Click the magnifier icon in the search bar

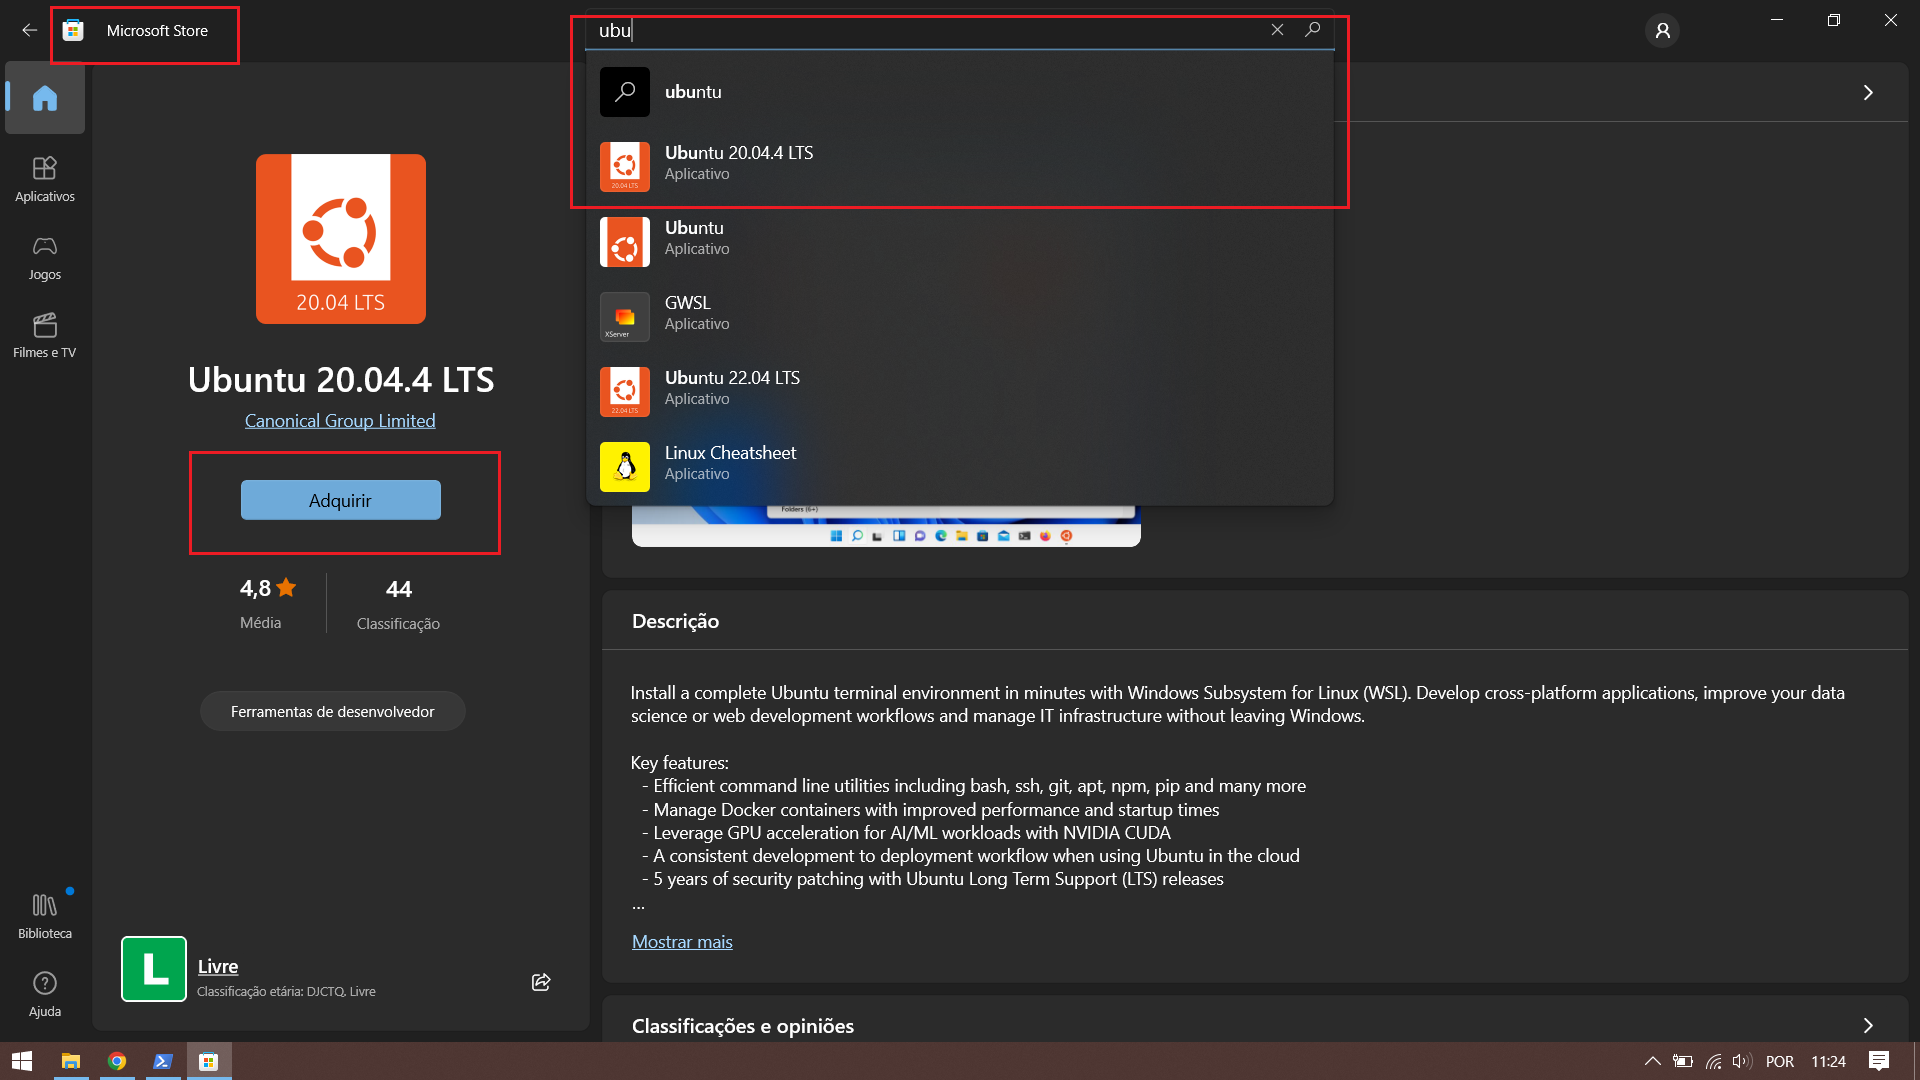tap(1313, 30)
